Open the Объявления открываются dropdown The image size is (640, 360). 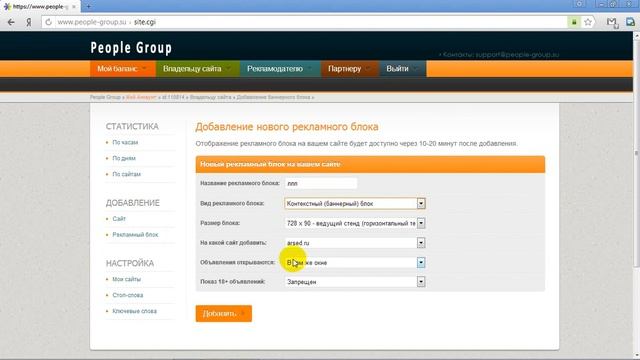tap(355, 262)
